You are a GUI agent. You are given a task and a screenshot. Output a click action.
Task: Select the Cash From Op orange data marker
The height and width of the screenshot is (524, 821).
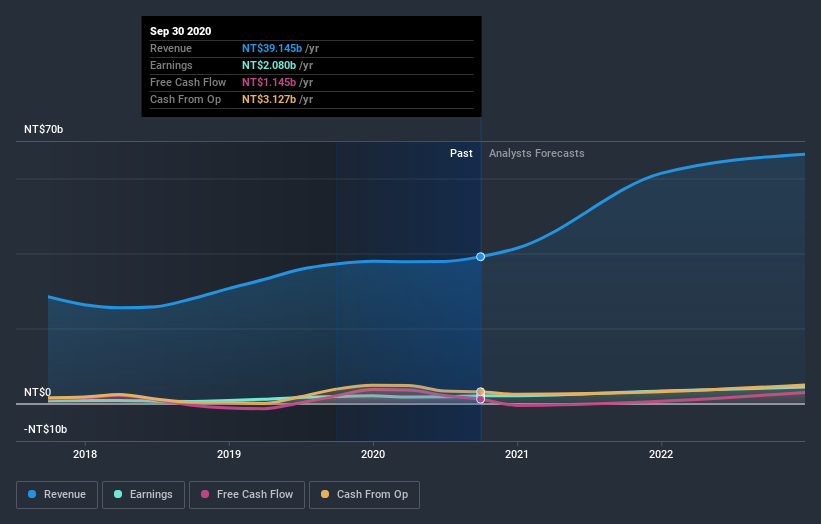click(481, 392)
